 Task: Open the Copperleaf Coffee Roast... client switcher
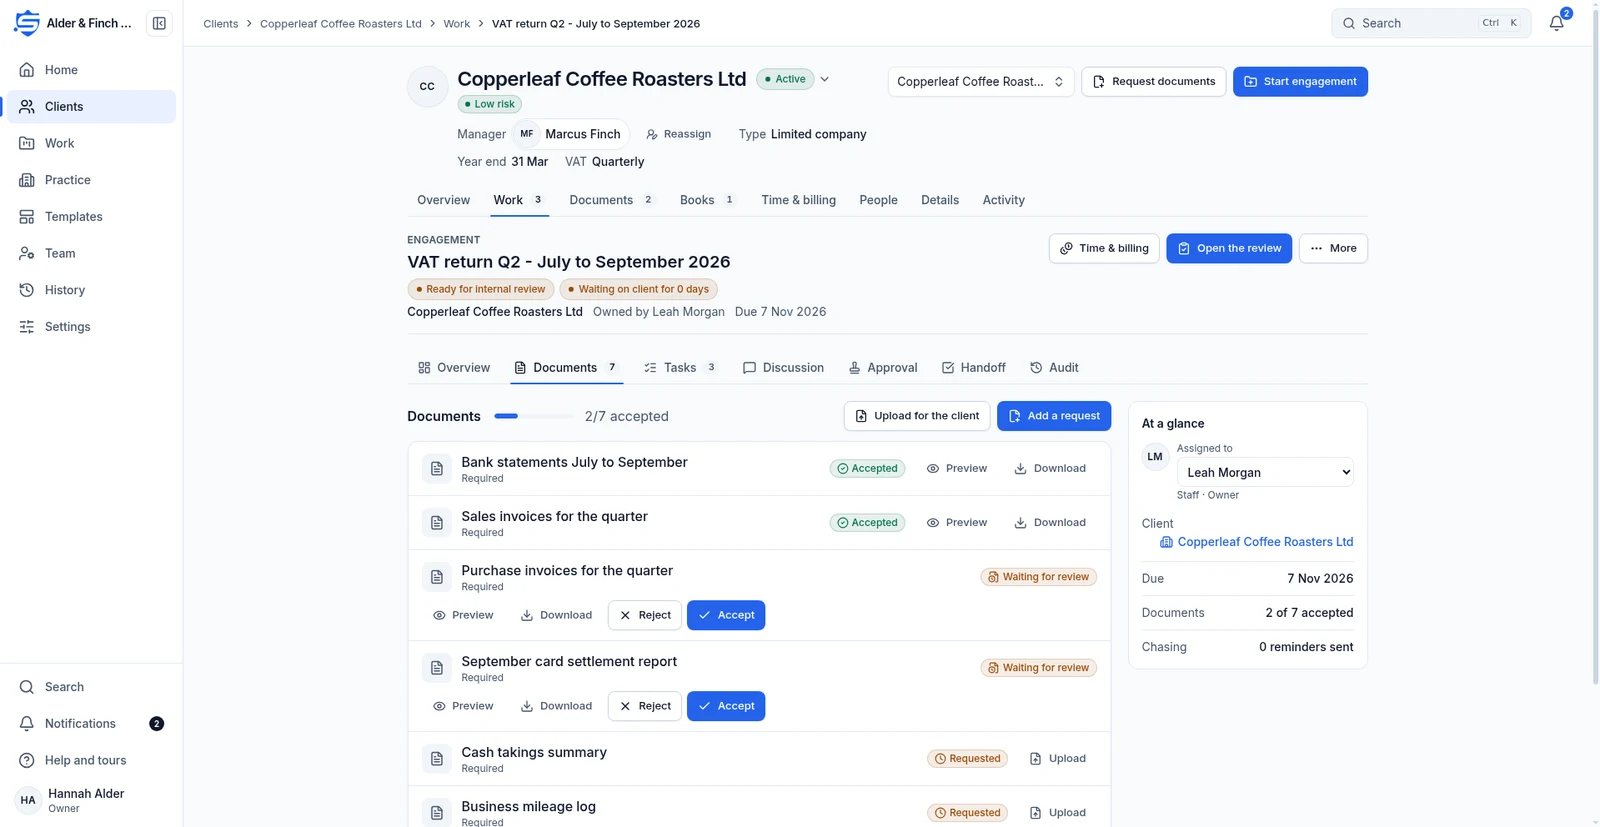981,82
